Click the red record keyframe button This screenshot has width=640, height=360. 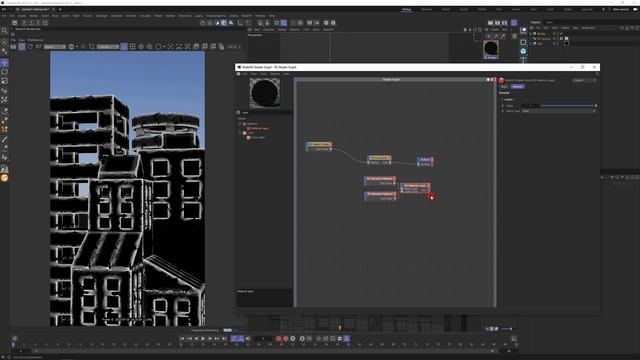tap(279, 338)
